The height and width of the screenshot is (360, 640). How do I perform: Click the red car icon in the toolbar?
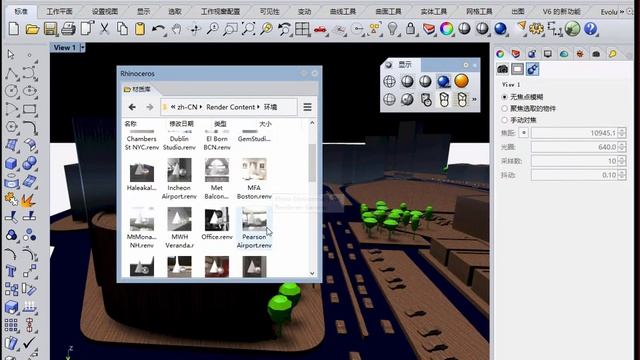tap(320, 29)
